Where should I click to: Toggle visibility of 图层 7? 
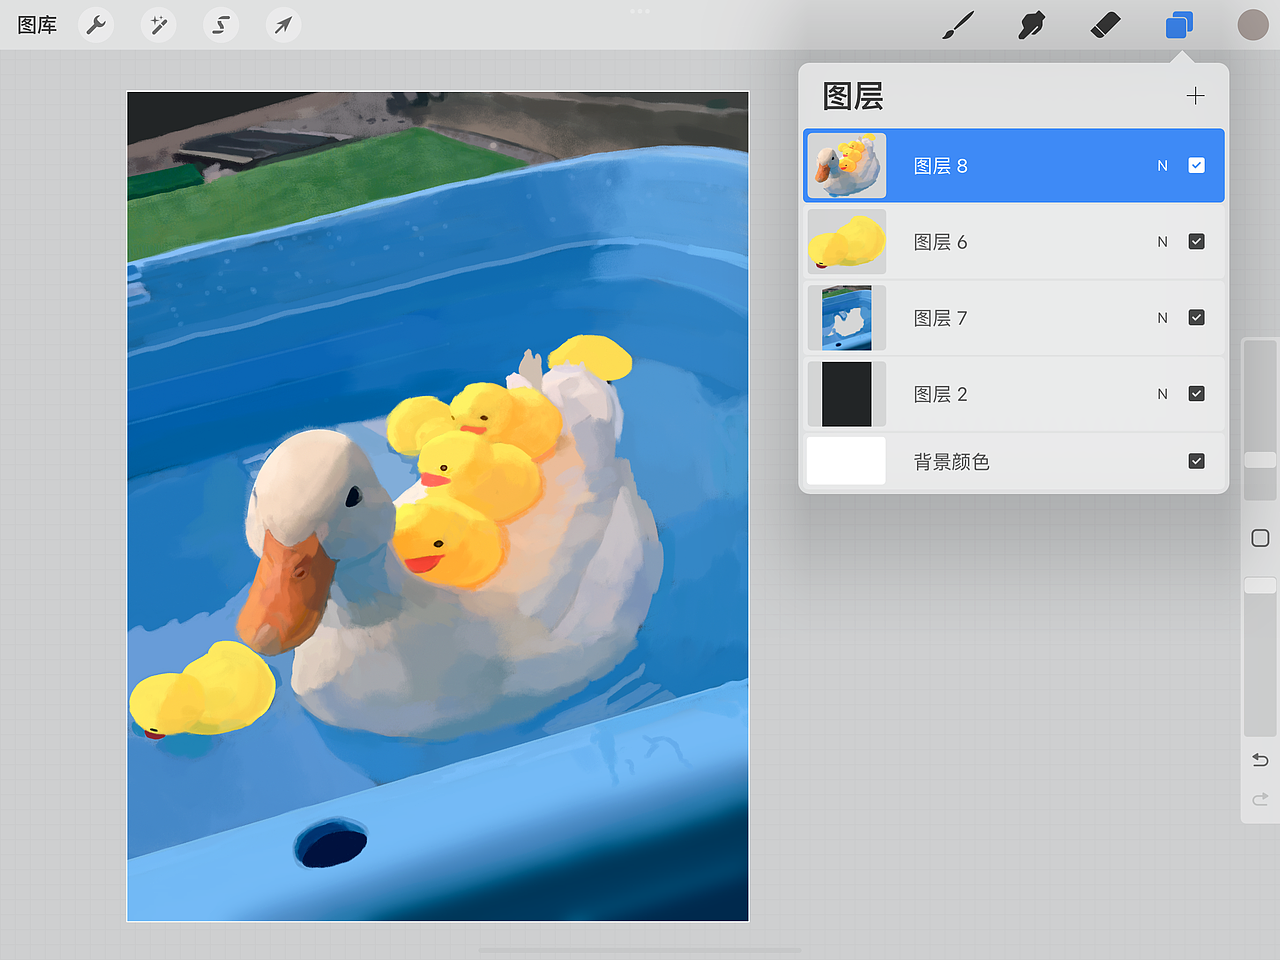click(x=1196, y=318)
